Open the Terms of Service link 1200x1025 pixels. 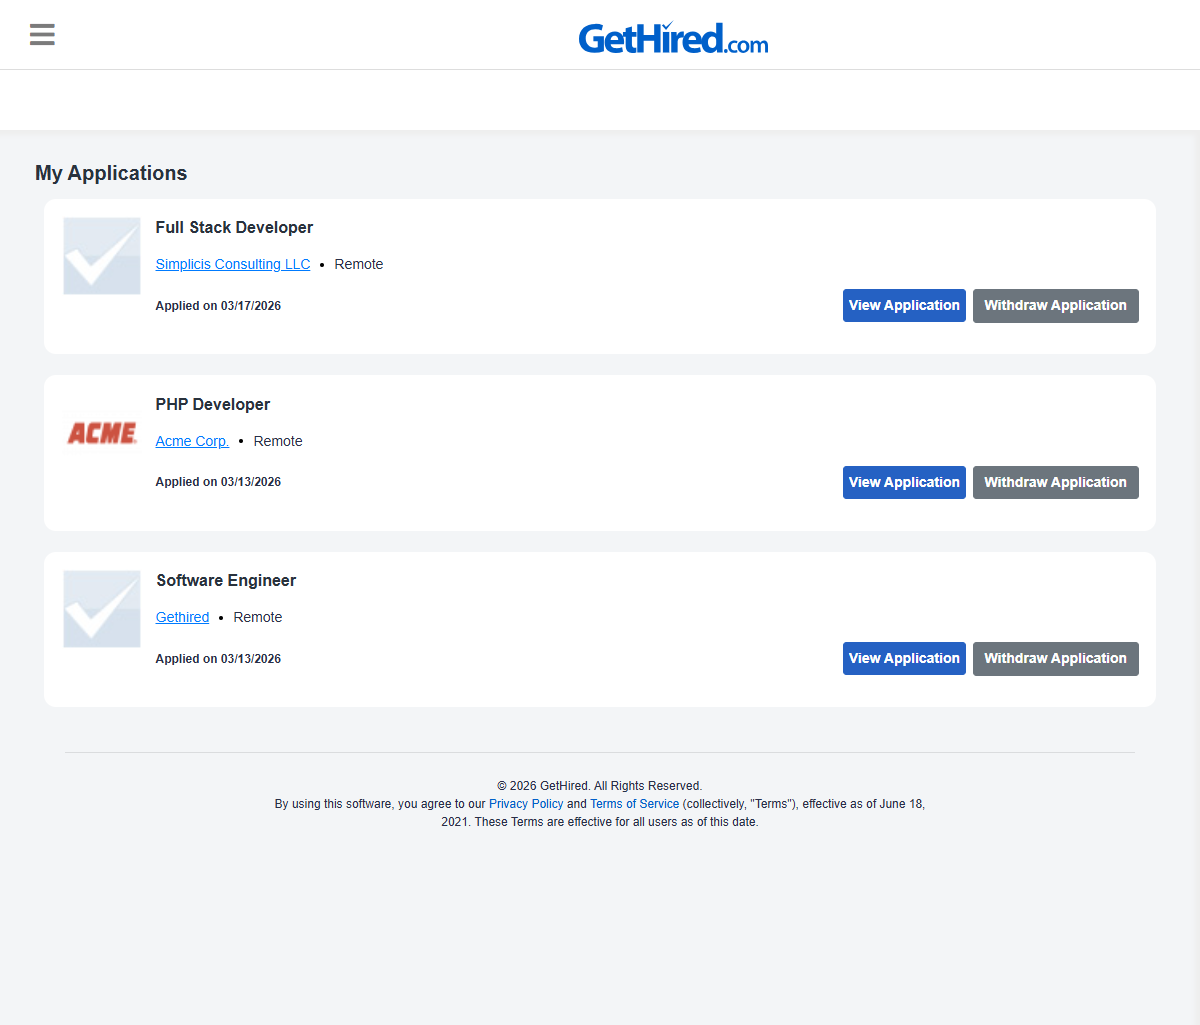point(634,804)
